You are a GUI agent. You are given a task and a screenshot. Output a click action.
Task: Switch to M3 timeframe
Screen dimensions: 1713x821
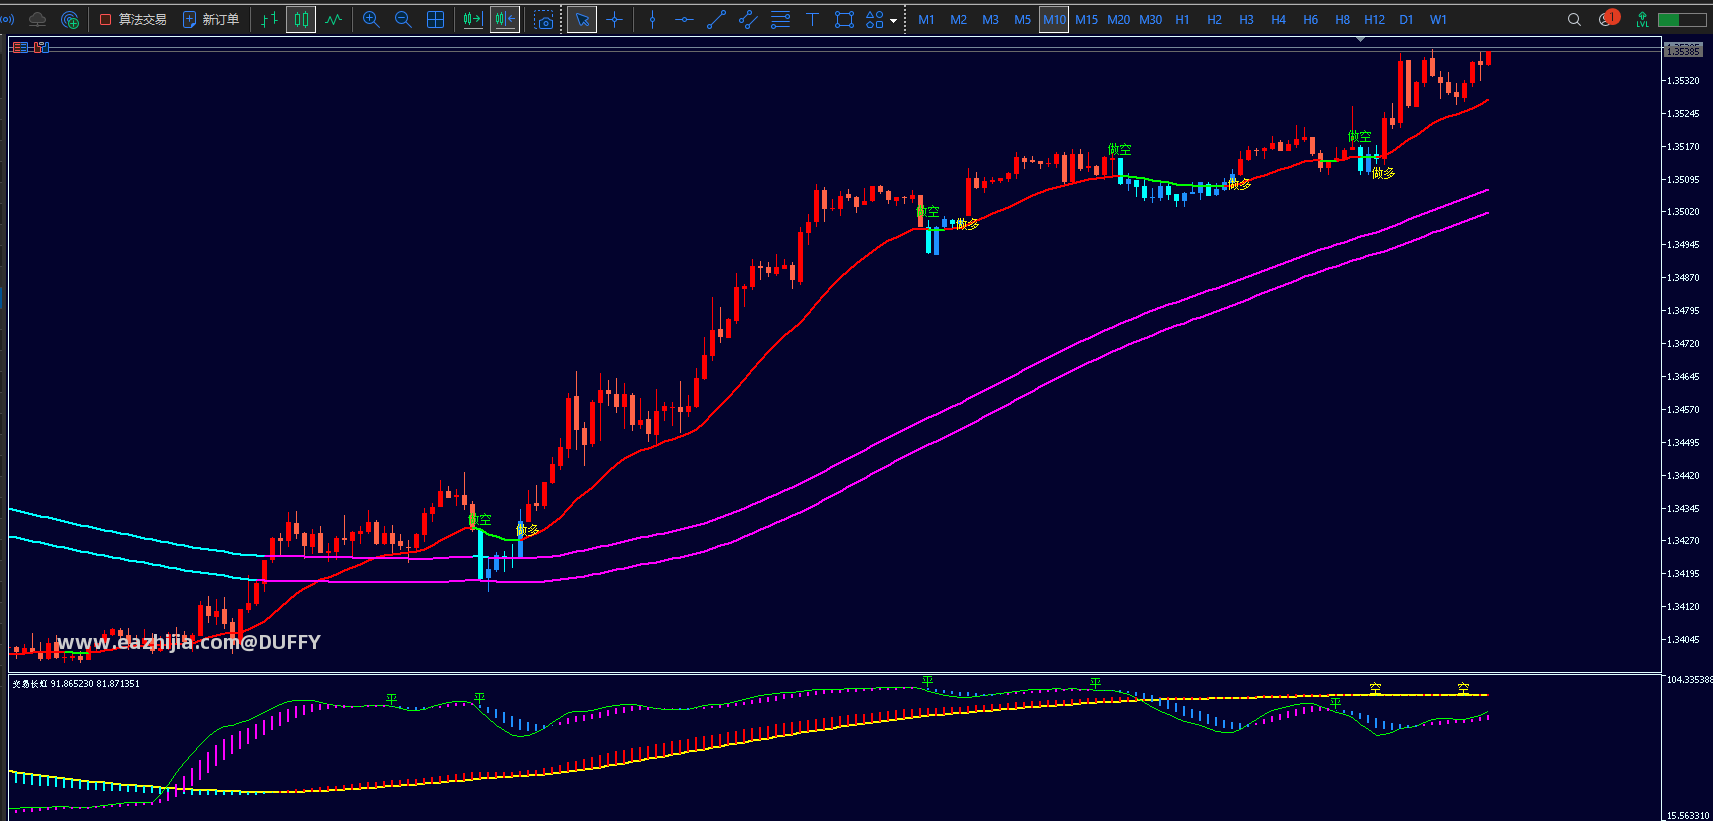pyautogui.click(x=990, y=19)
